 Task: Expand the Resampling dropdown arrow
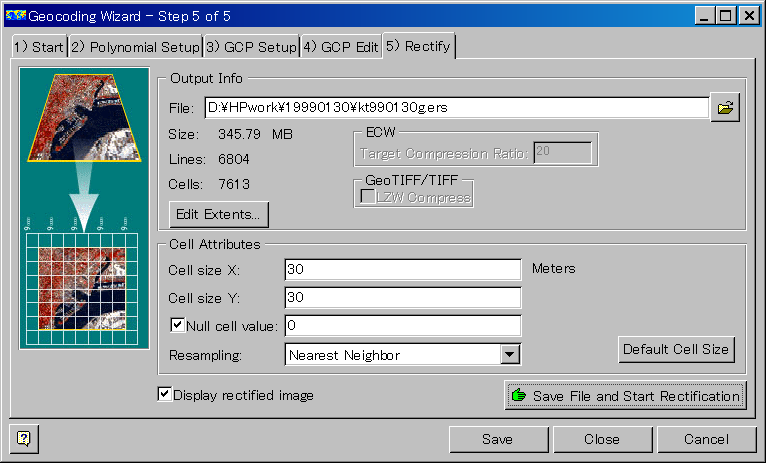pyautogui.click(x=510, y=355)
